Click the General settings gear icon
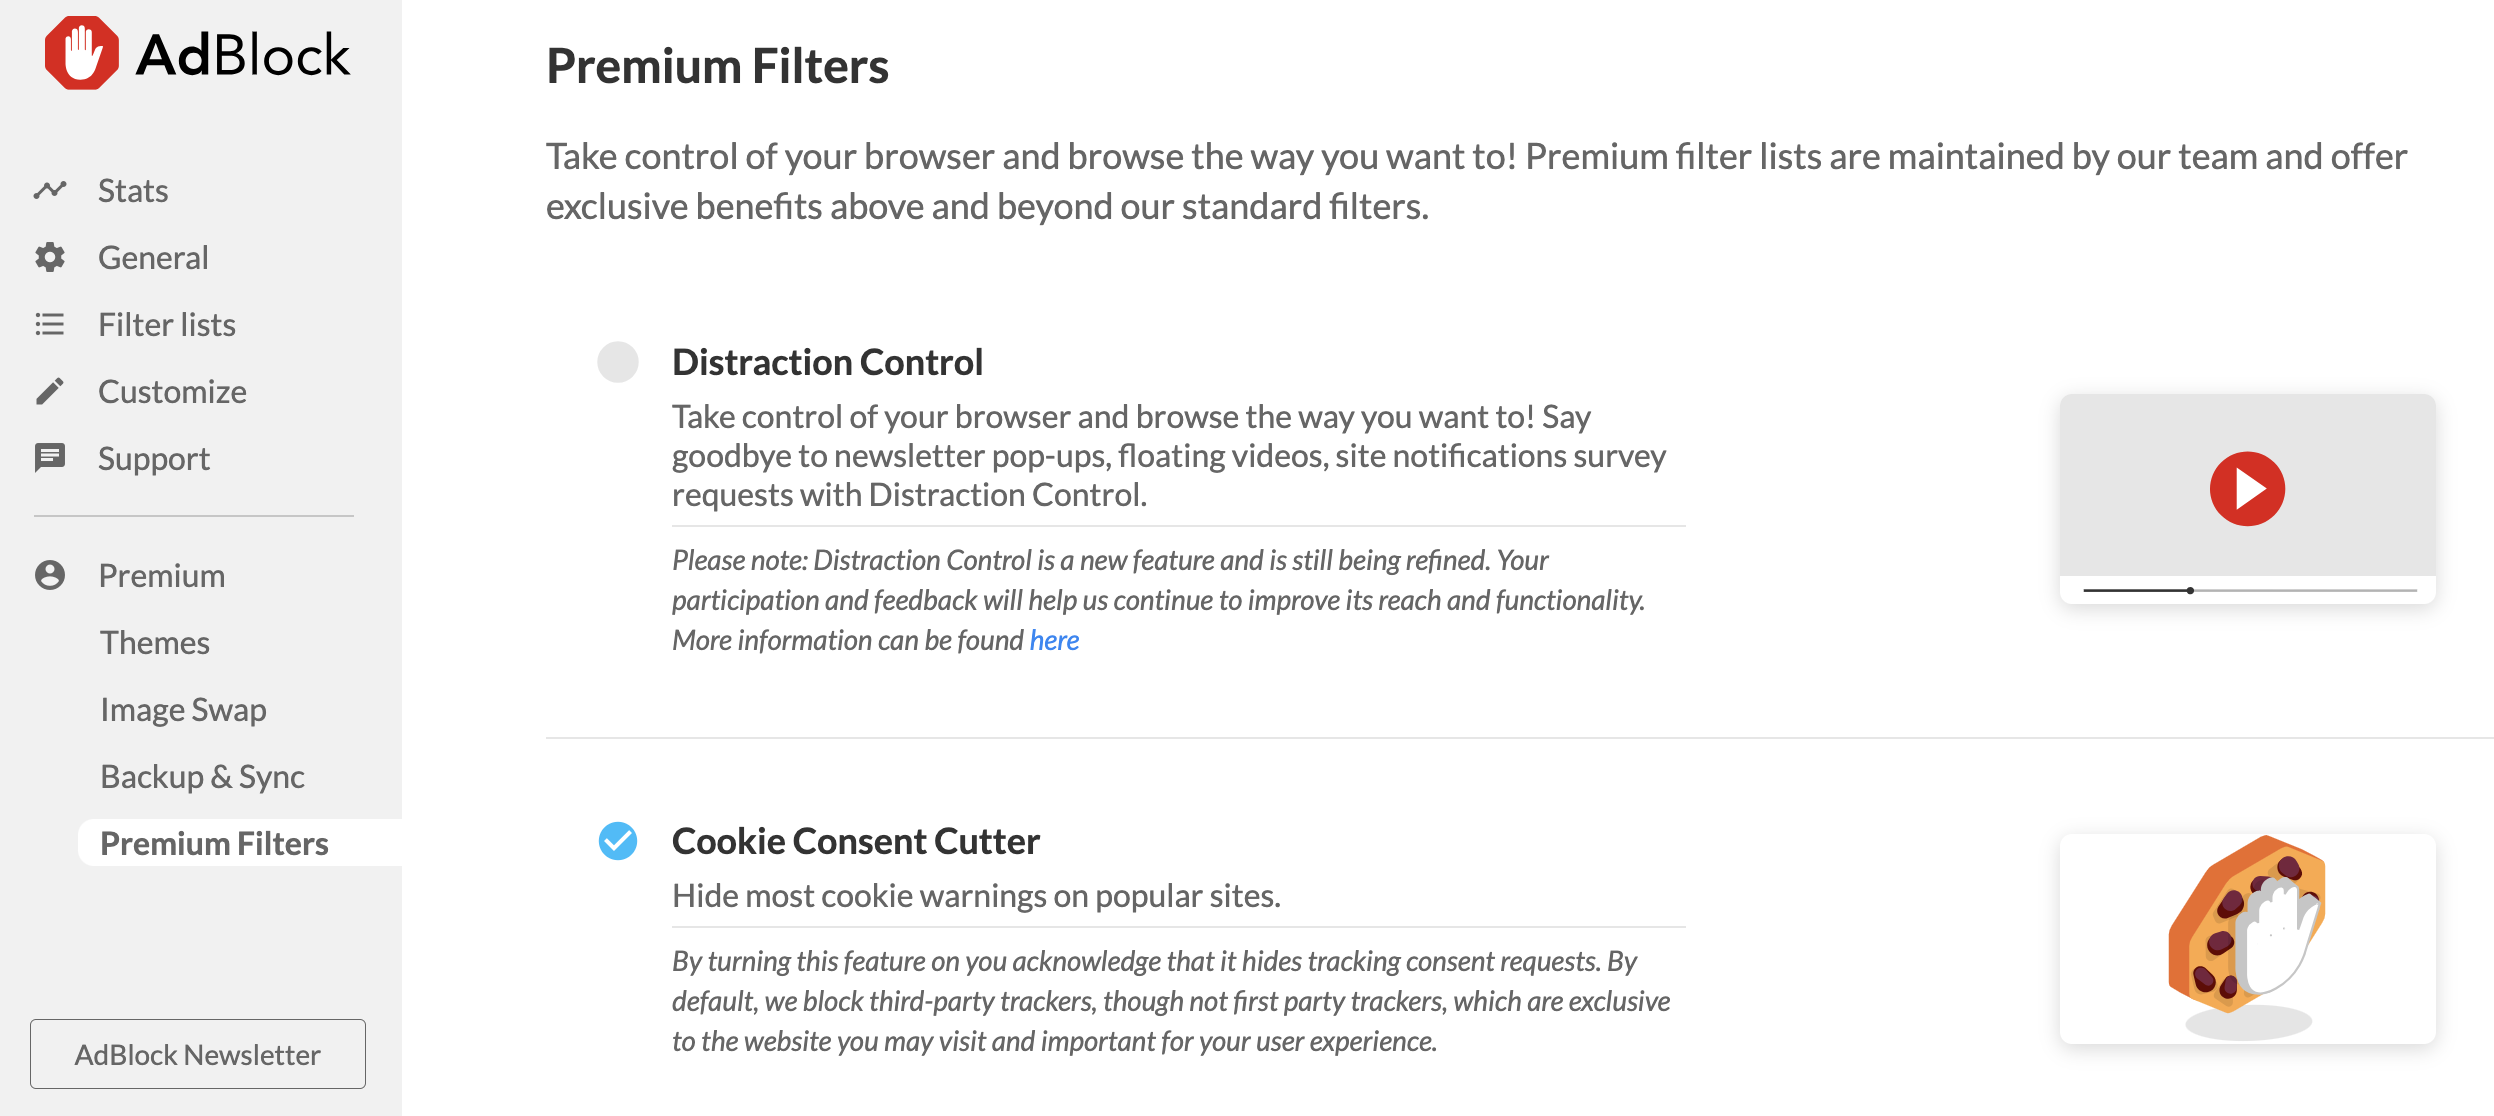The height and width of the screenshot is (1116, 2494). click(x=50, y=257)
